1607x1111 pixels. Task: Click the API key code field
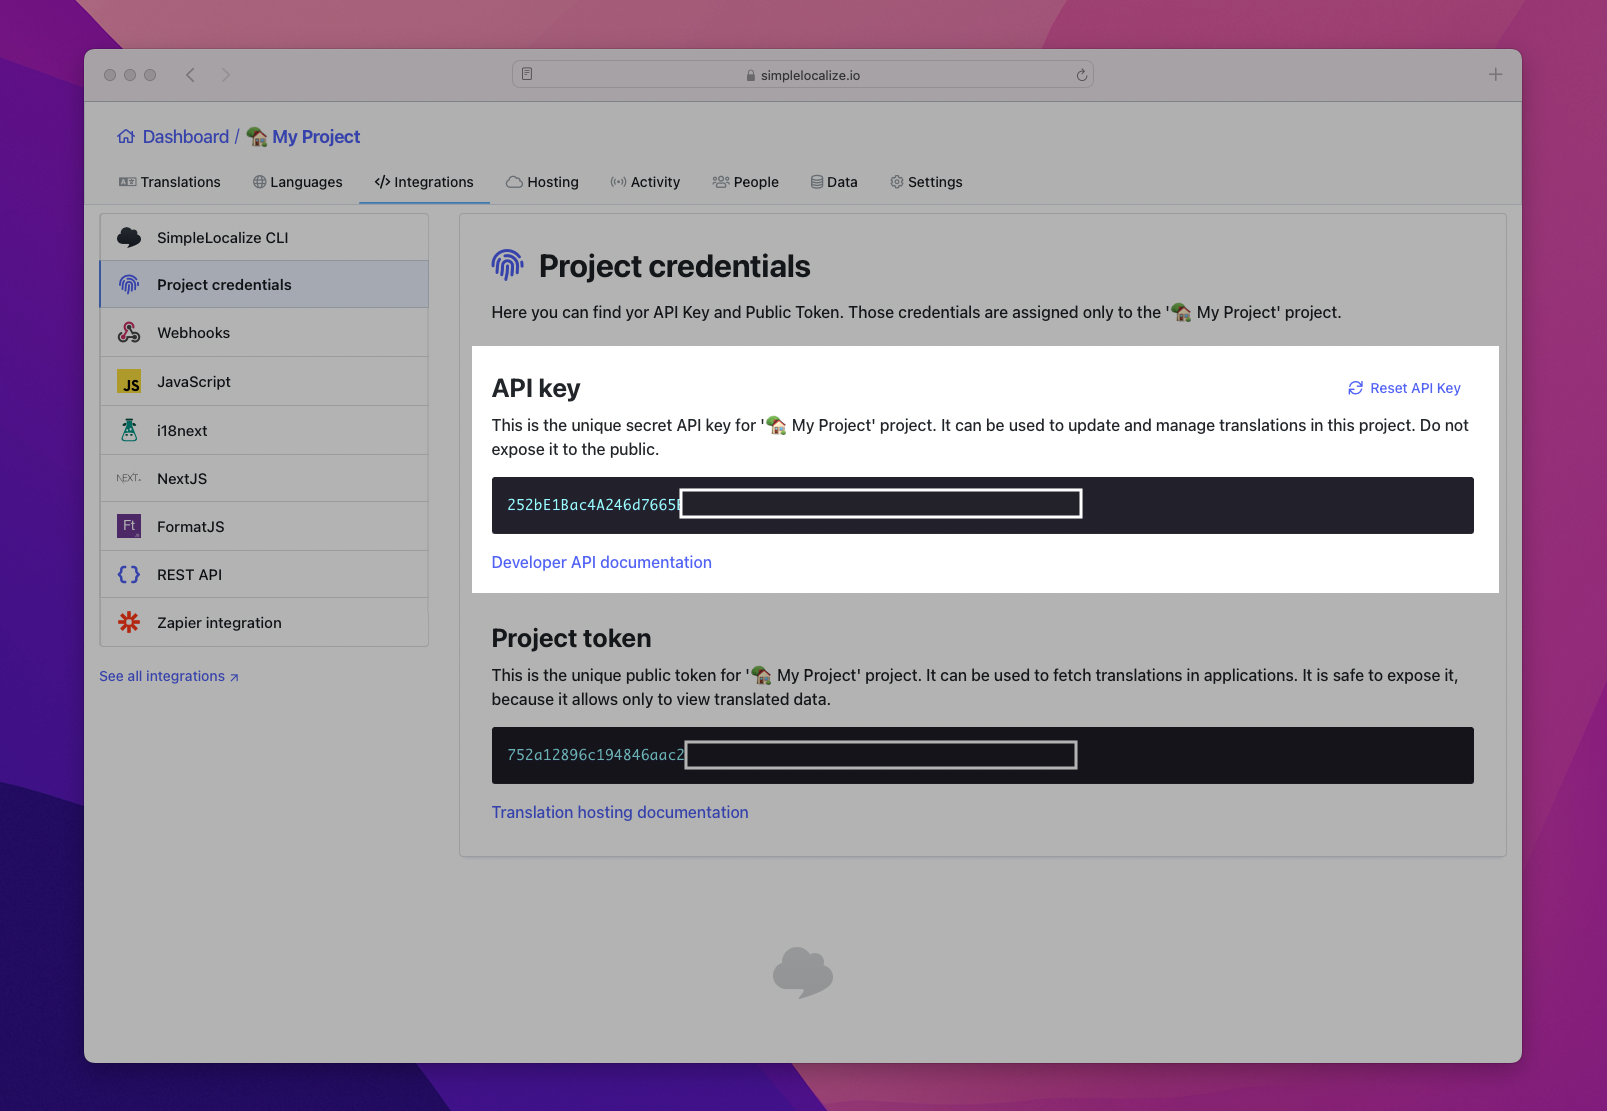(982, 505)
